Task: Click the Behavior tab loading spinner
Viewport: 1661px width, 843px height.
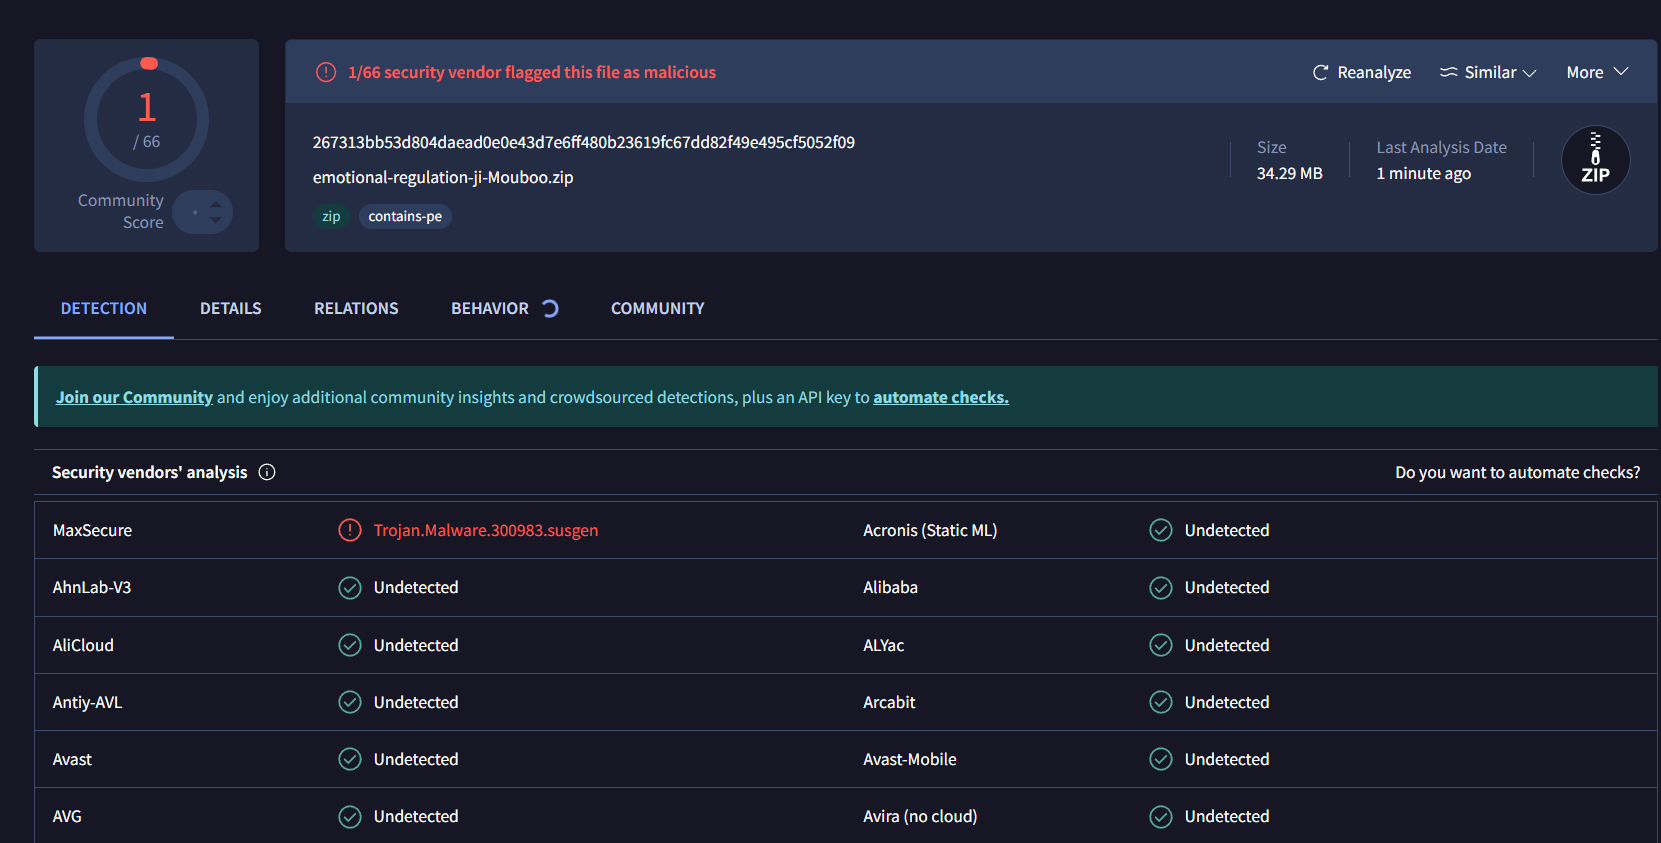Action: pos(550,308)
